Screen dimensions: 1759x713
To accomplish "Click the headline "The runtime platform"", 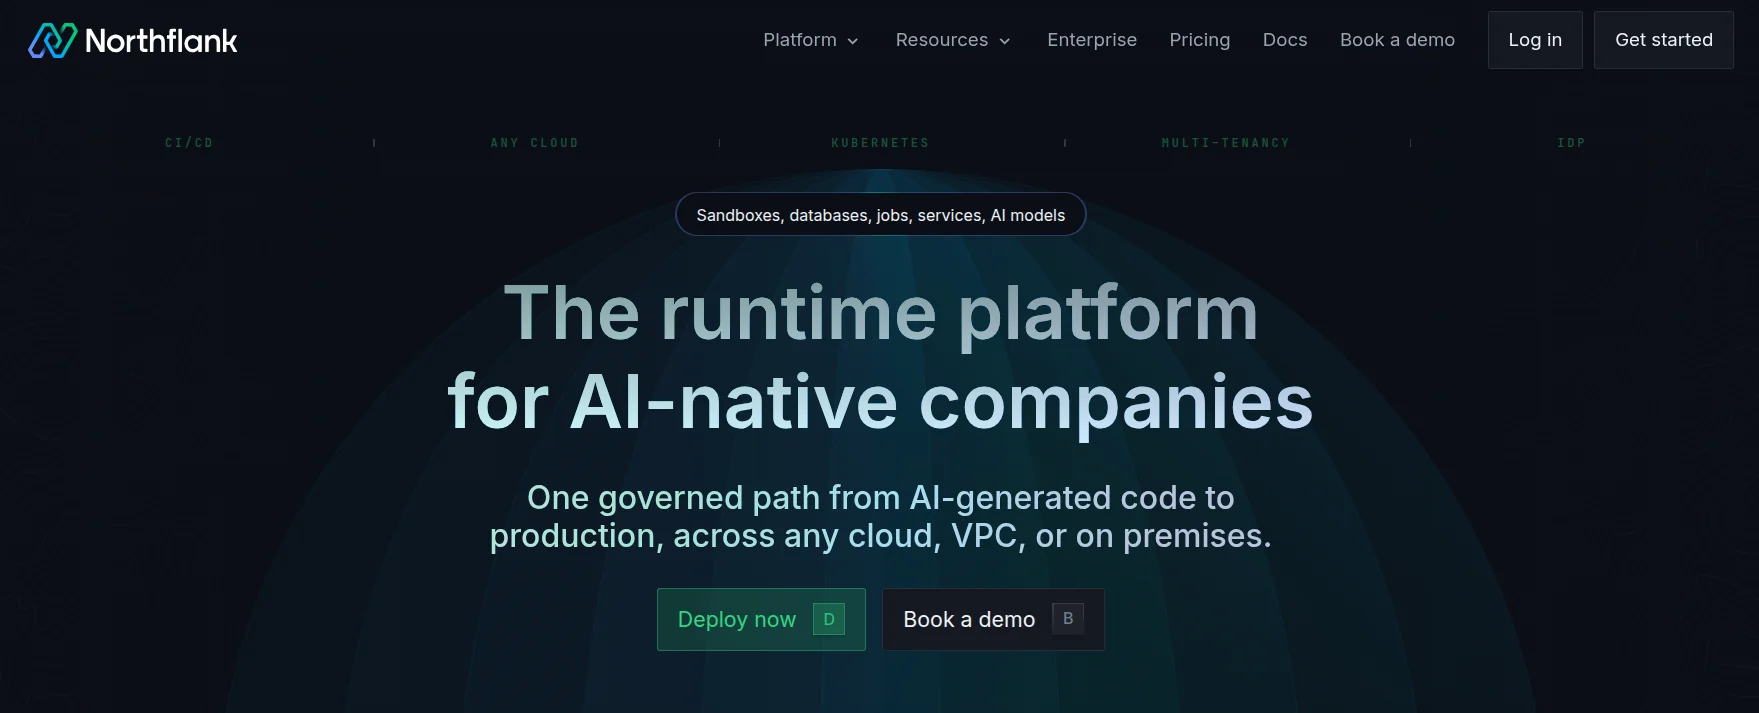I will point(881,314).
